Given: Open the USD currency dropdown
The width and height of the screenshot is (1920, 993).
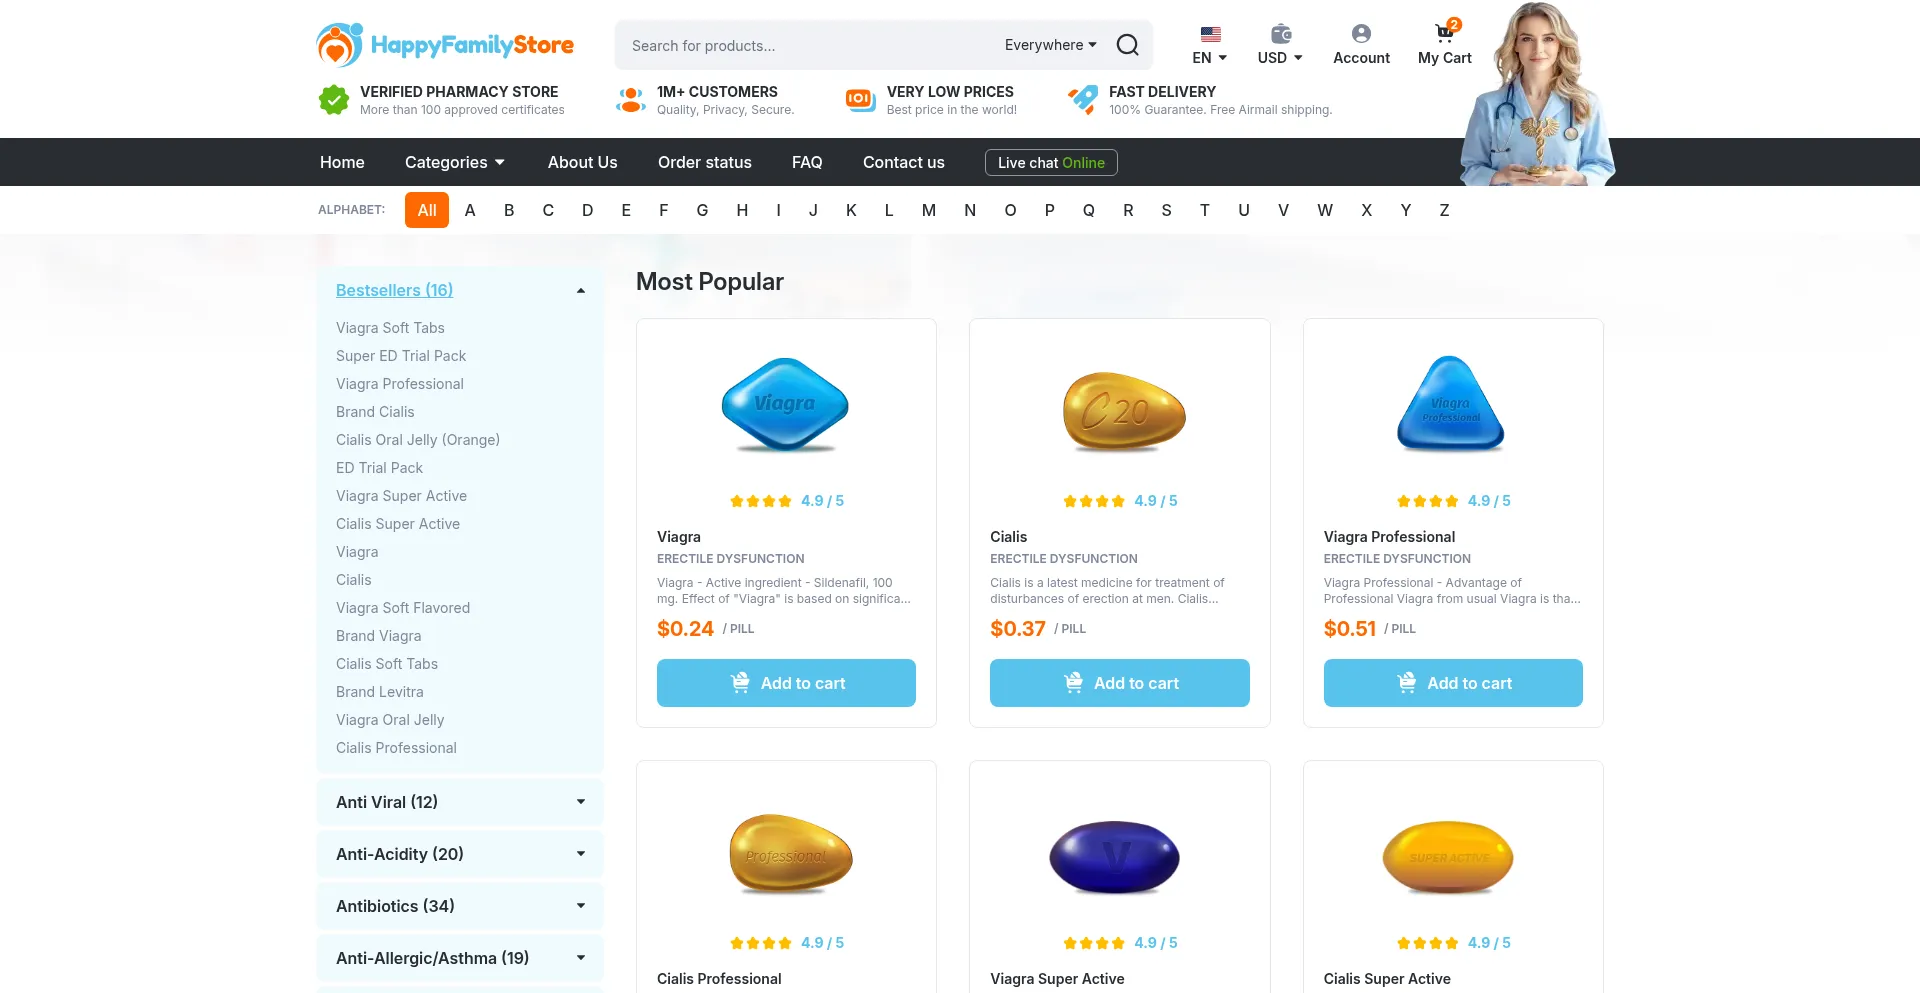Looking at the screenshot, I should click(x=1279, y=57).
